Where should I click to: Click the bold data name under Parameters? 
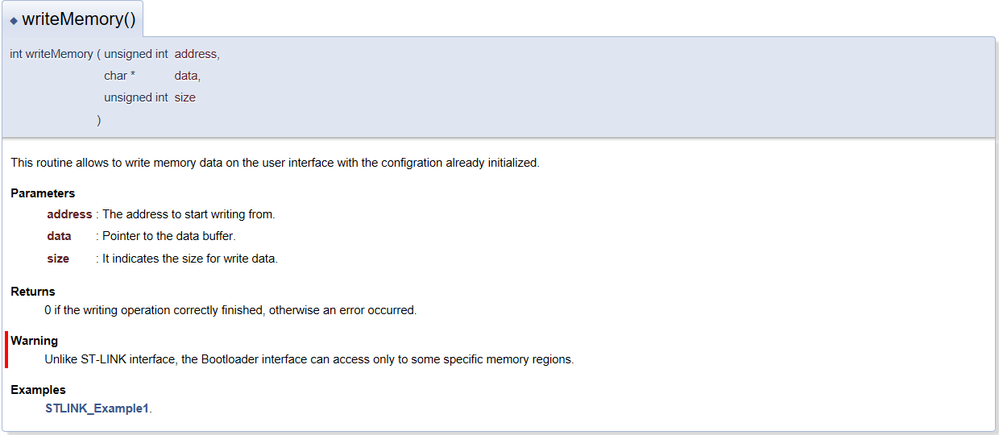(x=59, y=236)
